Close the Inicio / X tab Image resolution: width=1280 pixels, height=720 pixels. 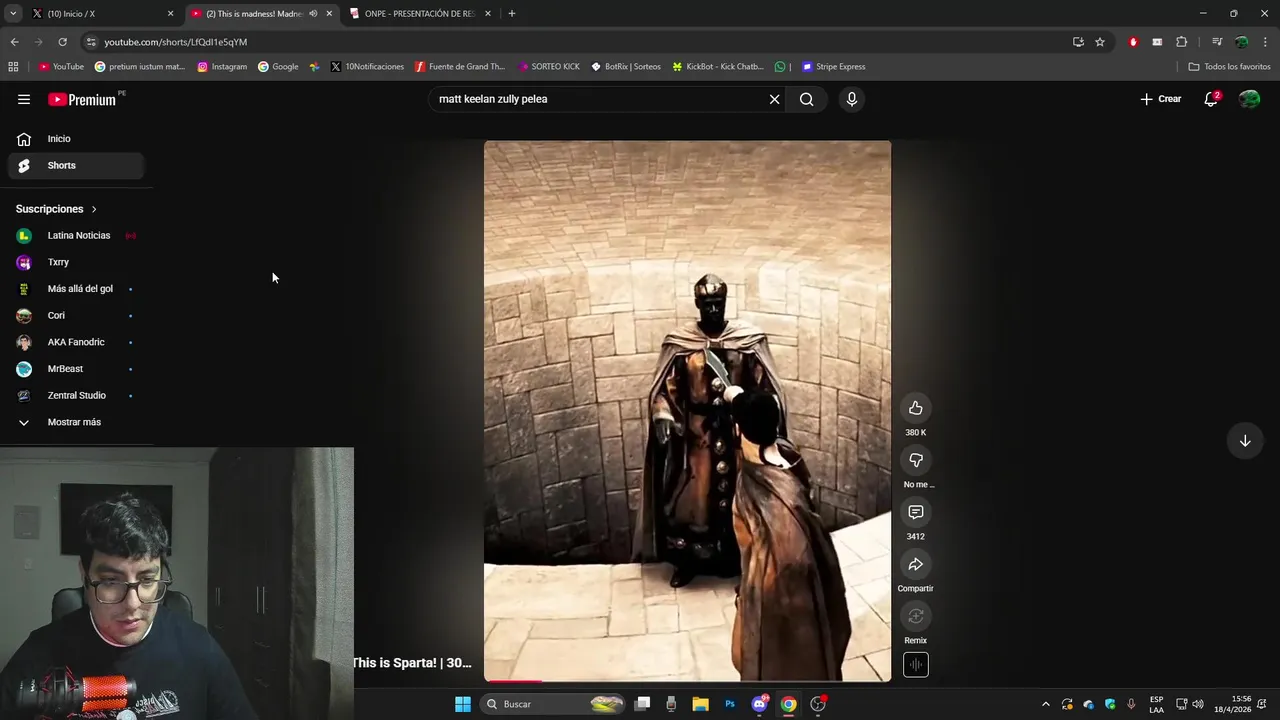170,14
